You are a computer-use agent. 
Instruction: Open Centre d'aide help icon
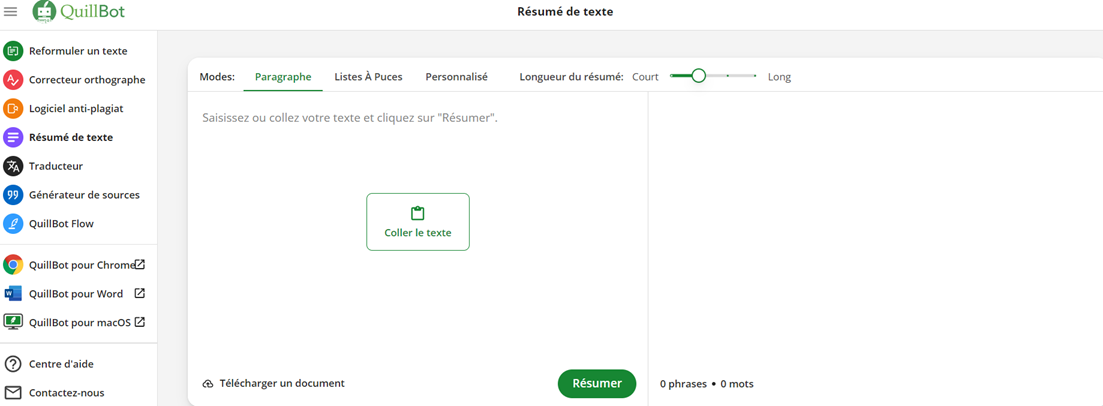[13, 364]
